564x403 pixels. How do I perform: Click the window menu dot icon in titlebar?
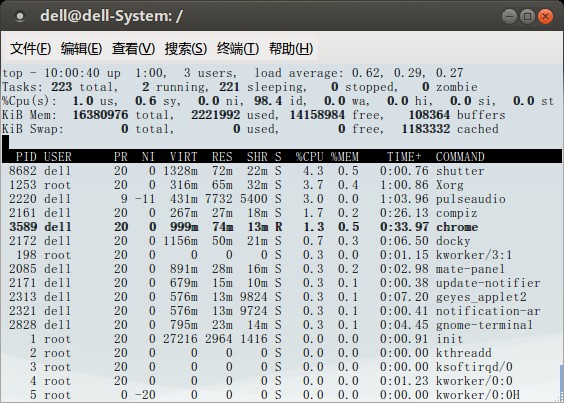20,16
